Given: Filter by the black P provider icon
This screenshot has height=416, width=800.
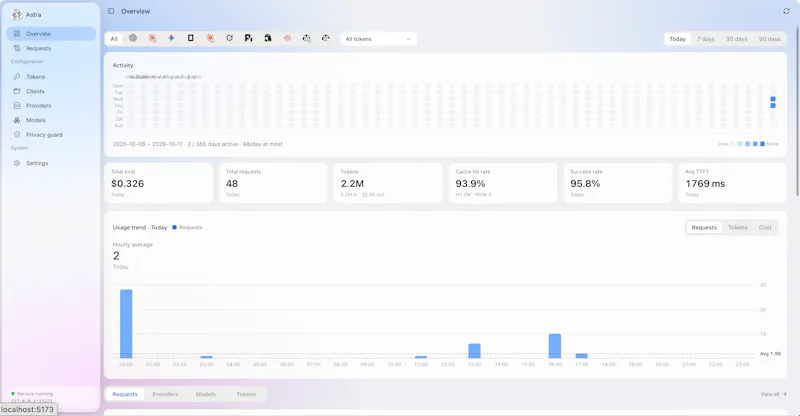Looking at the screenshot, I should tap(248, 38).
